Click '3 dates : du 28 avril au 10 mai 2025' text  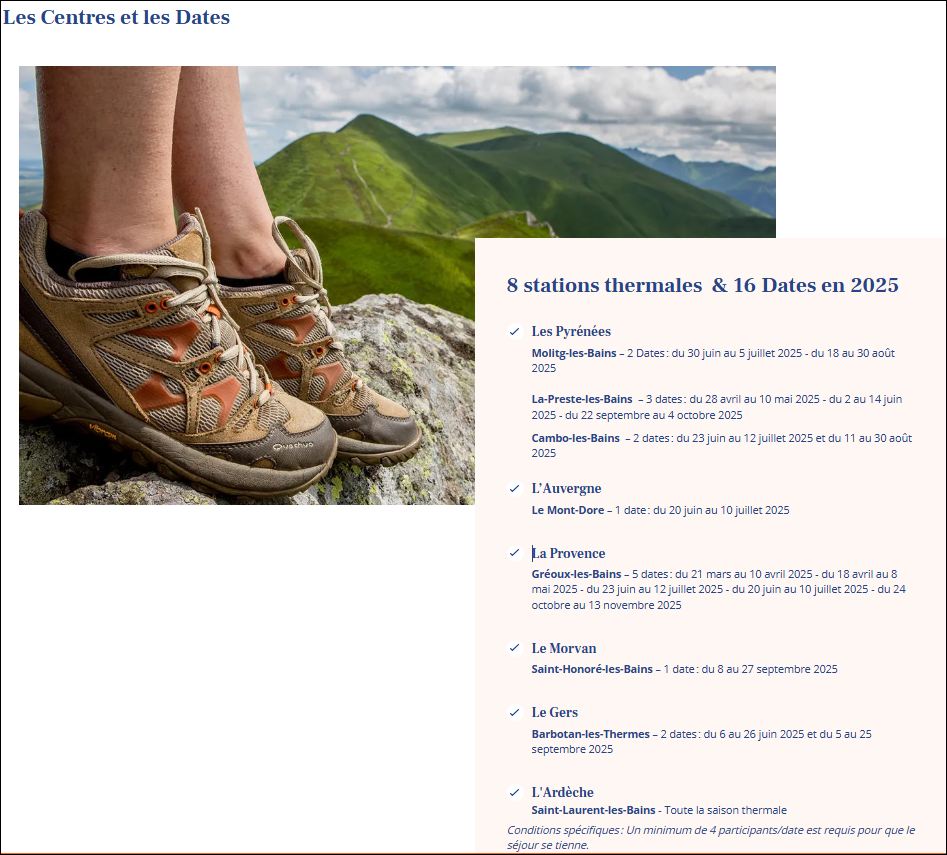point(733,399)
